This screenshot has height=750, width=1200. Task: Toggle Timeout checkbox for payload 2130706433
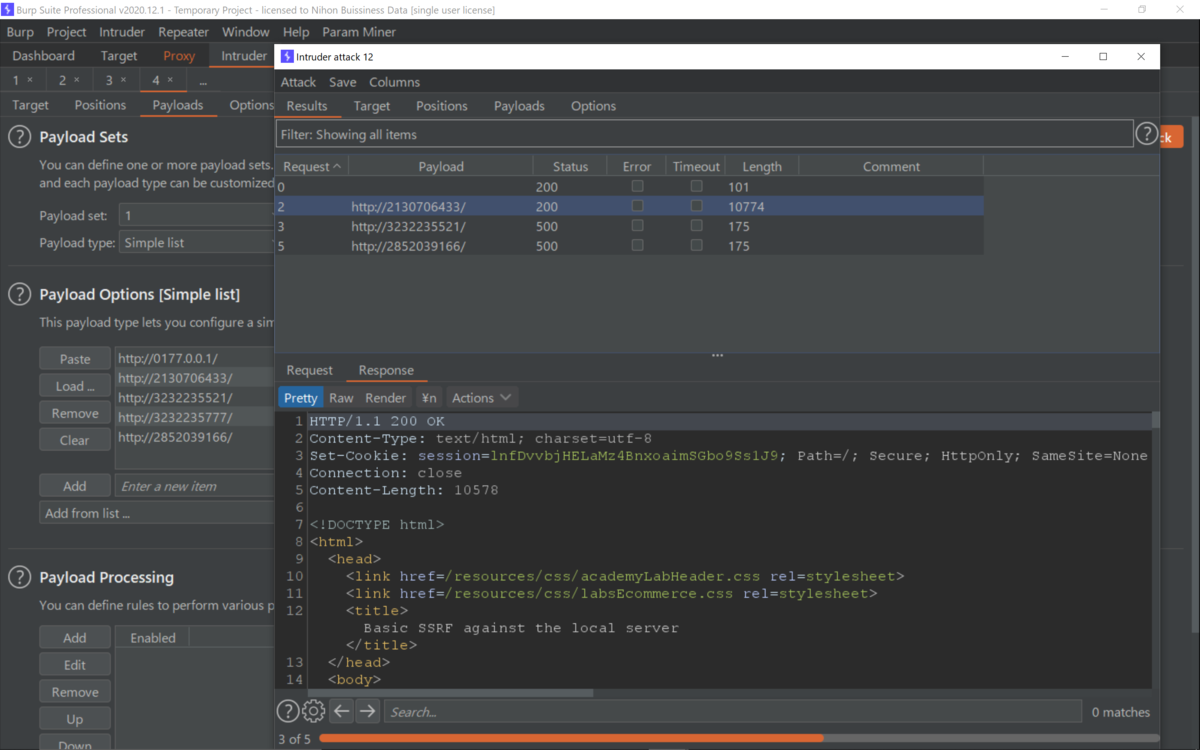coord(696,206)
